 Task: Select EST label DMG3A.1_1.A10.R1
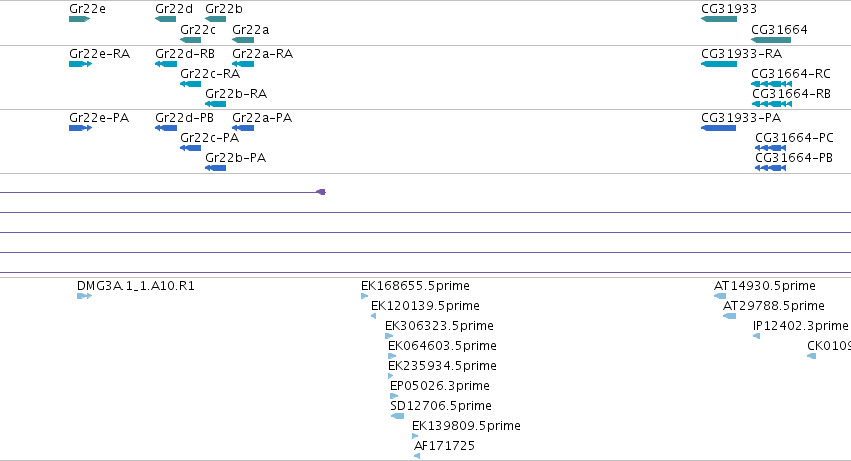pyautogui.click(x=136, y=286)
